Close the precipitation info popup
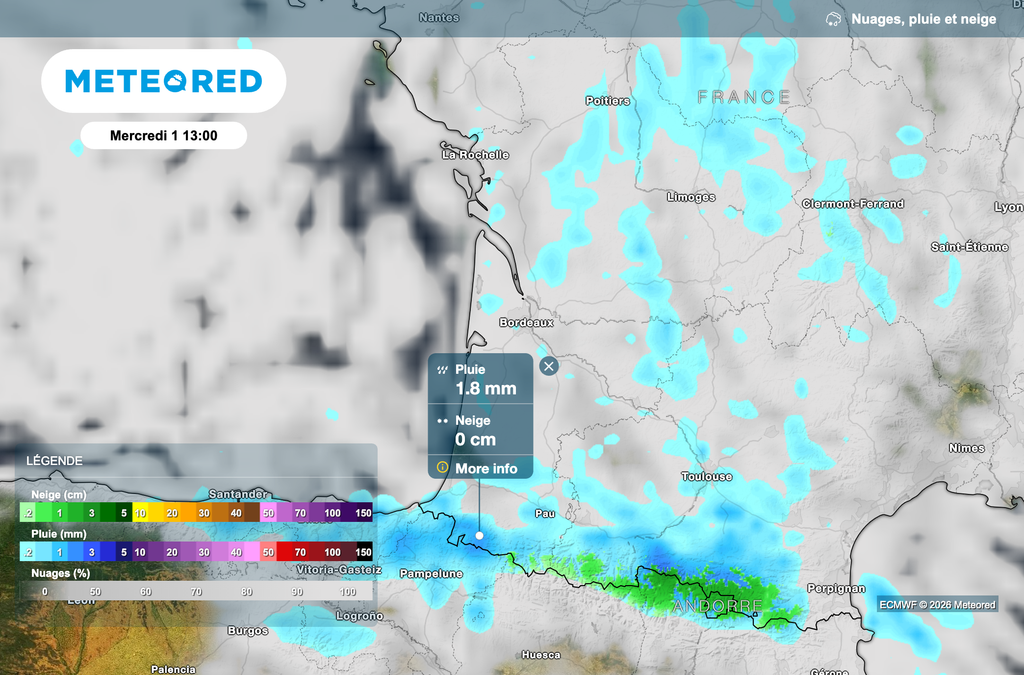This screenshot has height=675, width=1024. [548, 366]
